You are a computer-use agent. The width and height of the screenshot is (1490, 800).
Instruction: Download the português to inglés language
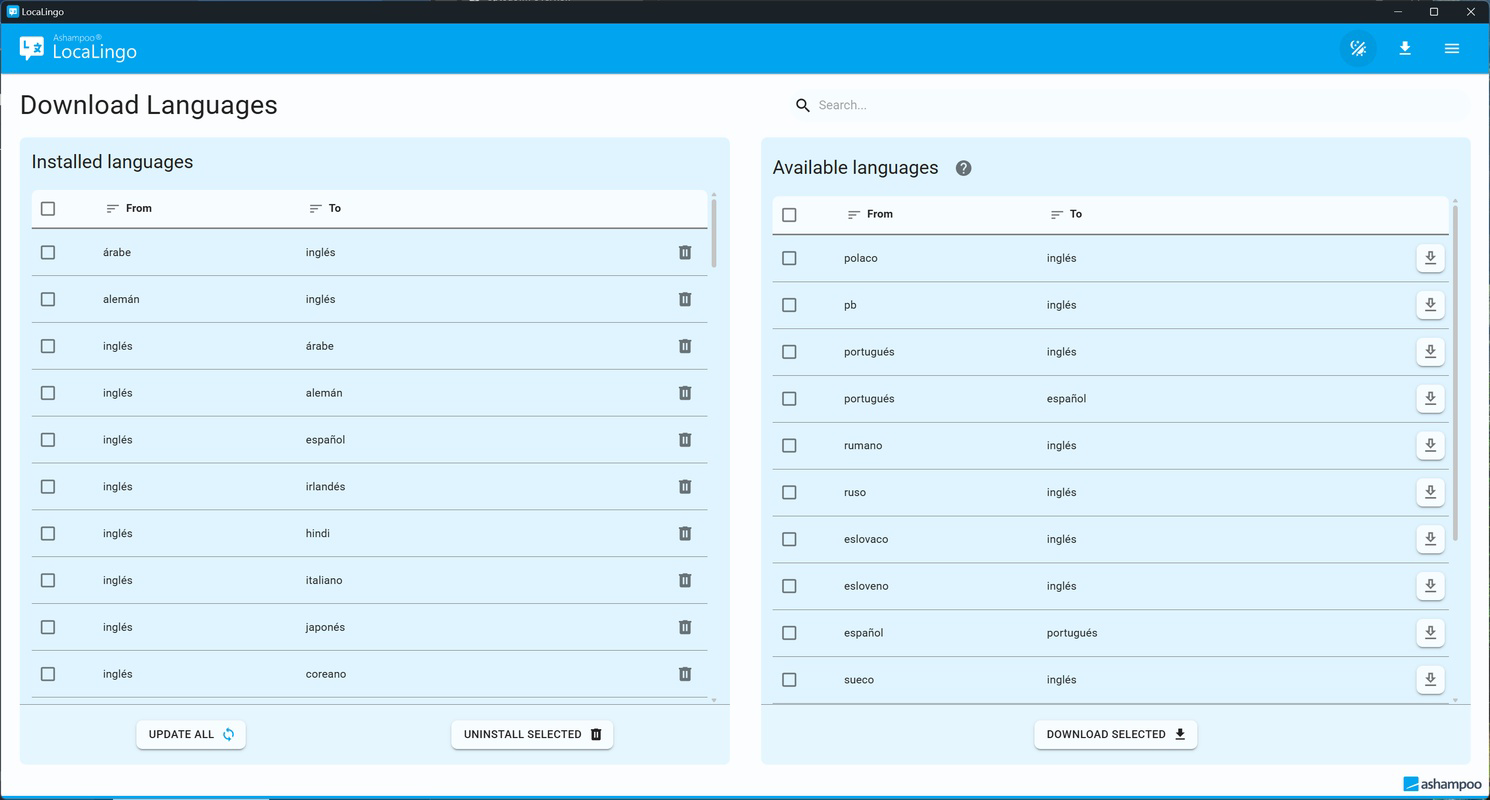tap(1430, 352)
